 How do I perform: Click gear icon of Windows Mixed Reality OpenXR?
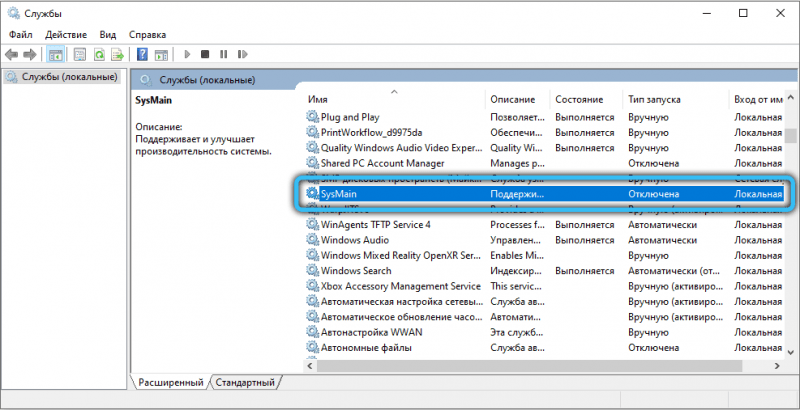[312, 255]
